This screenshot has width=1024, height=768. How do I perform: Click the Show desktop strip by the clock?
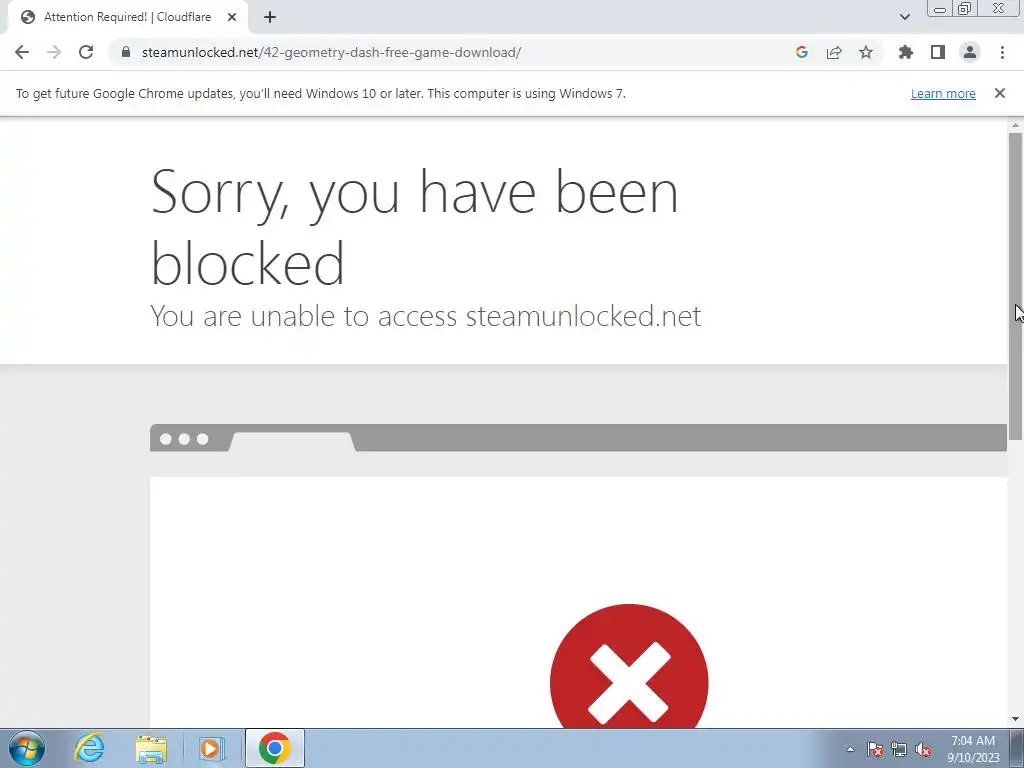coord(1017,748)
